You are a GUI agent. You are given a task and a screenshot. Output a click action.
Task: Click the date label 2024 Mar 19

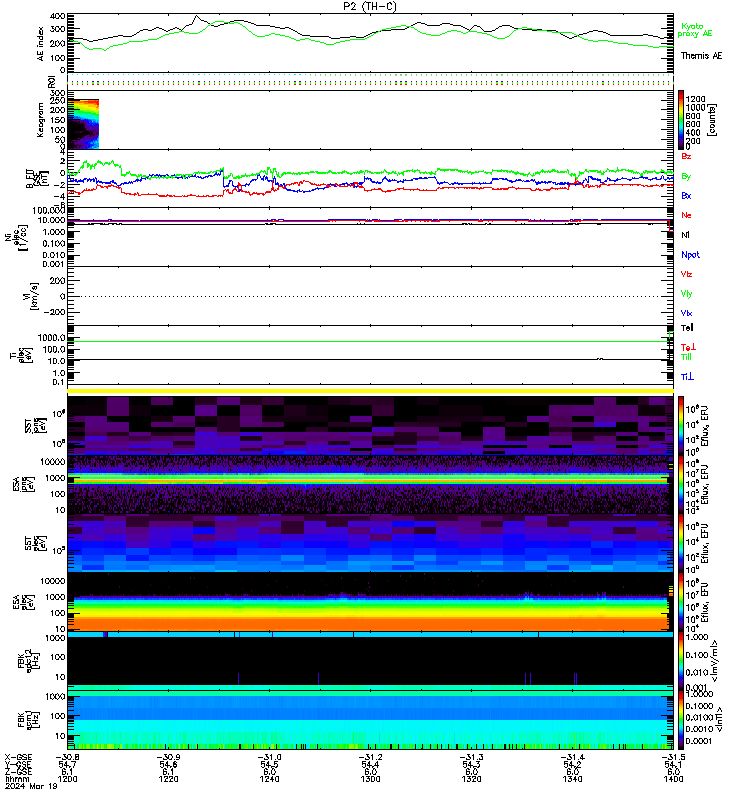click(x=31, y=786)
